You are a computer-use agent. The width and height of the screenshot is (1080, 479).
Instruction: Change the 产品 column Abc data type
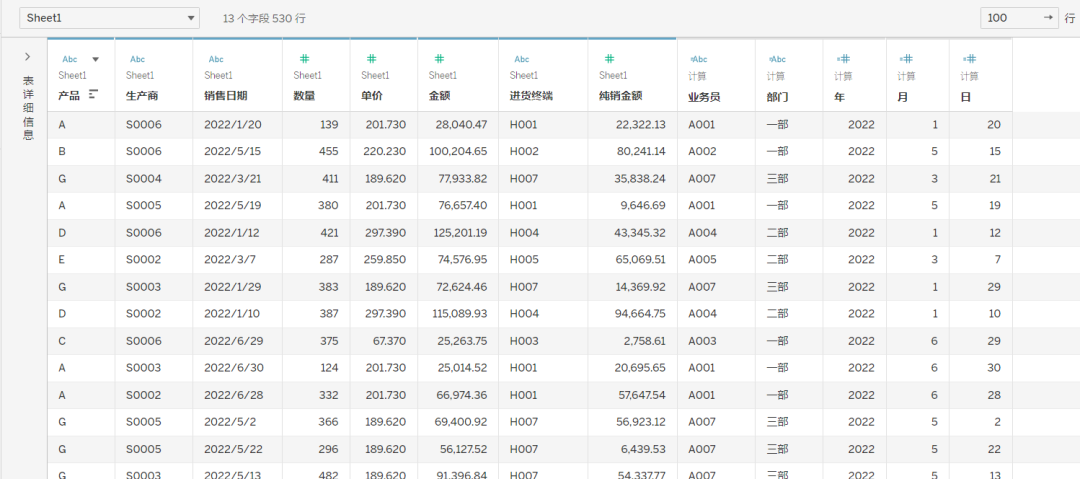[69, 59]
